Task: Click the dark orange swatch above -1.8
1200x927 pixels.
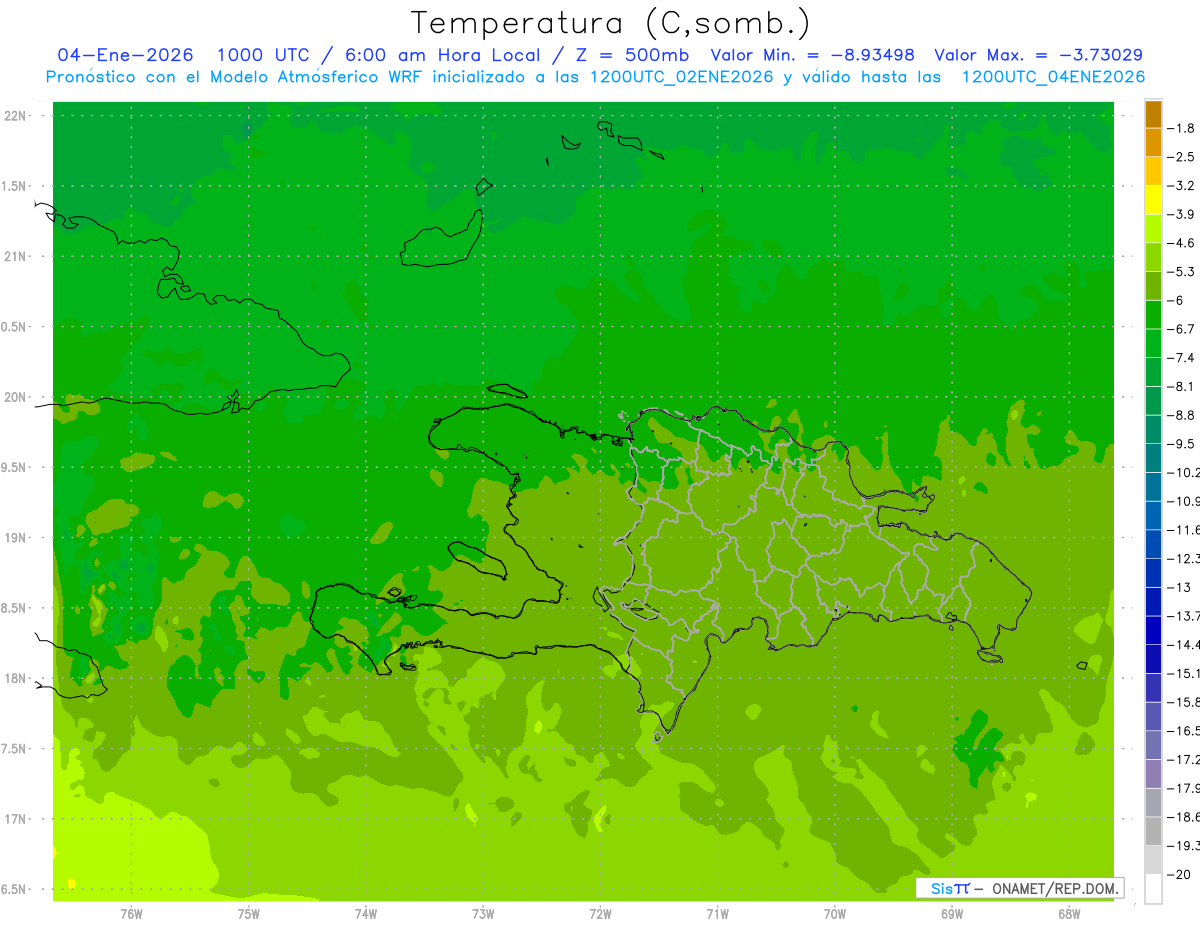Action: click(1153, 114)
